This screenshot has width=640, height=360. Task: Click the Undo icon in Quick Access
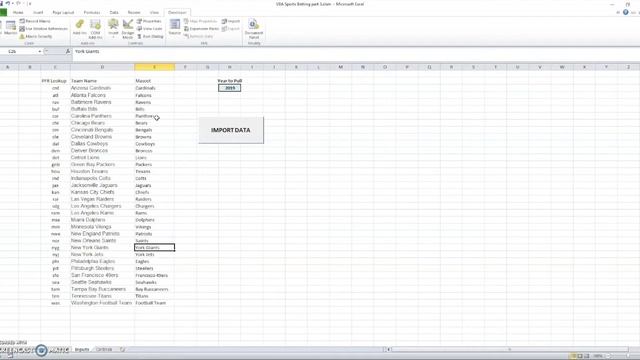8,4
